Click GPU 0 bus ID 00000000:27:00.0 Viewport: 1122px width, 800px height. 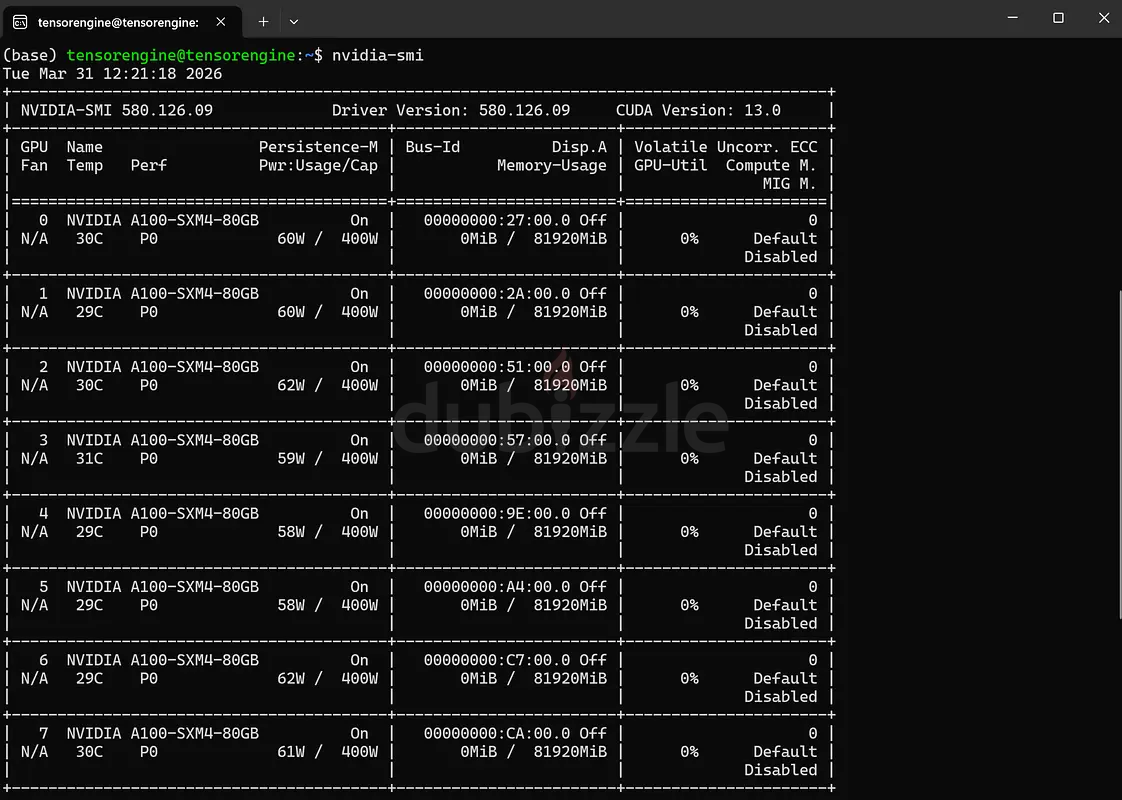click(x=497, y=220)
